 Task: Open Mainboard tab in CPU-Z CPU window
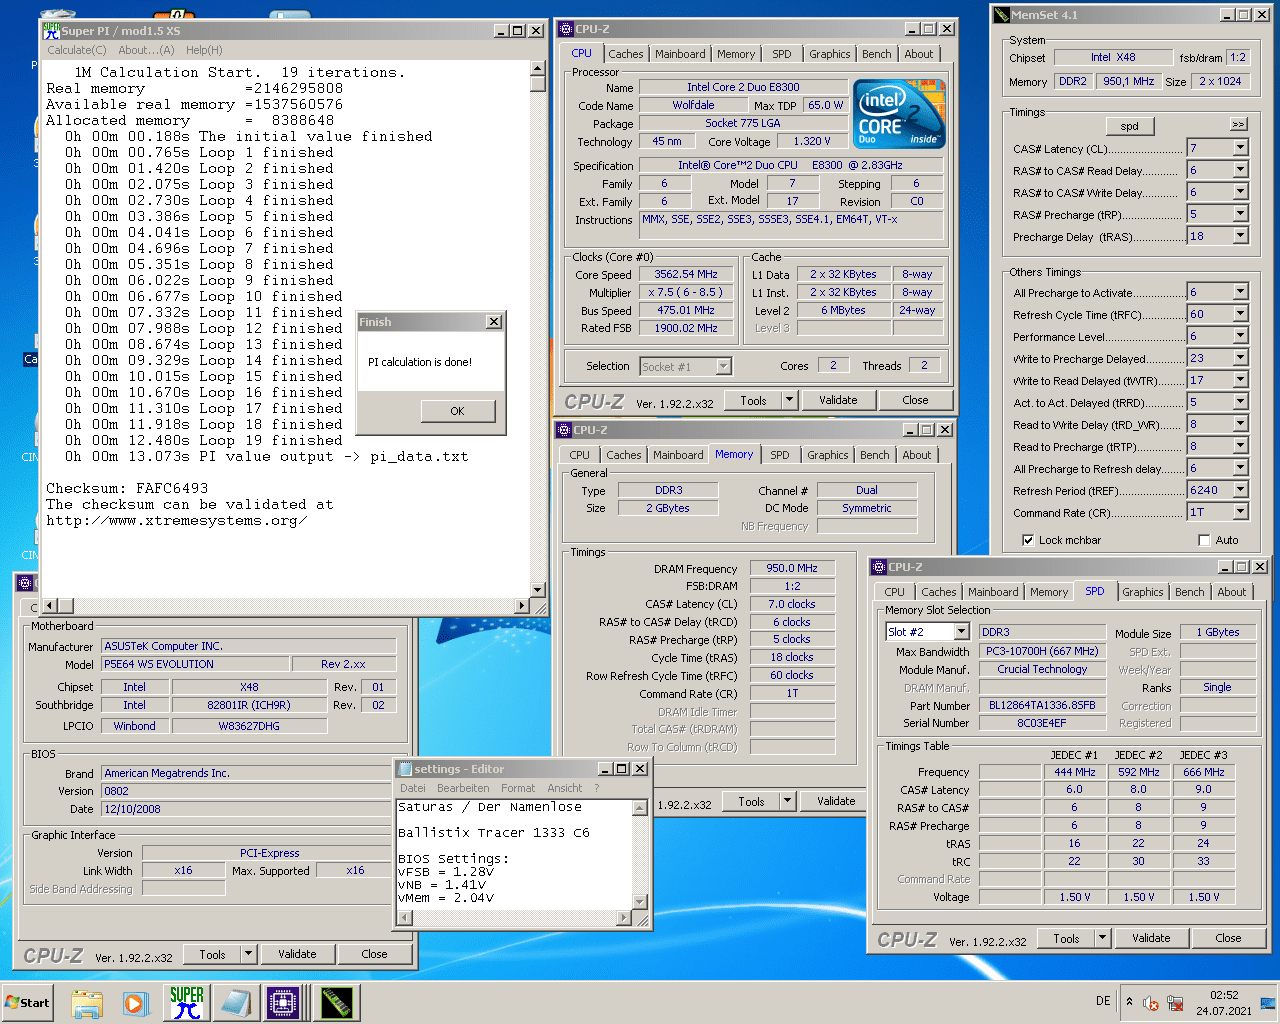point(680,54)
